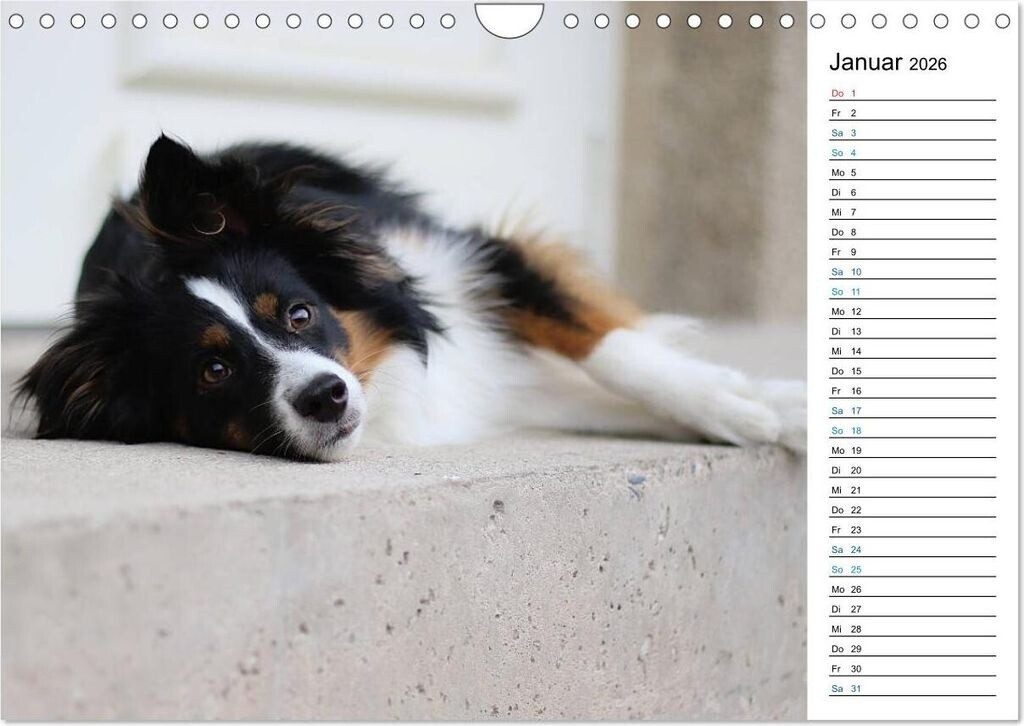Screen dimensions: 1024x726
Task: Select the Sa 31 date row
Action: 911,689
